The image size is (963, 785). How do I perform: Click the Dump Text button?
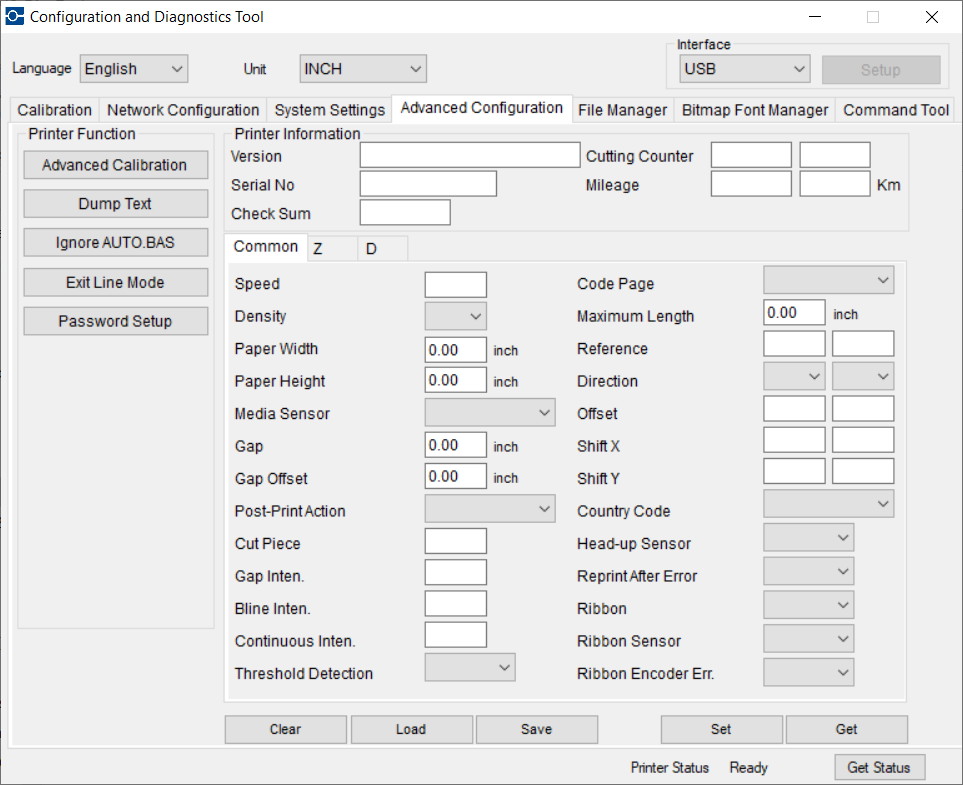(x=115, y=204)
